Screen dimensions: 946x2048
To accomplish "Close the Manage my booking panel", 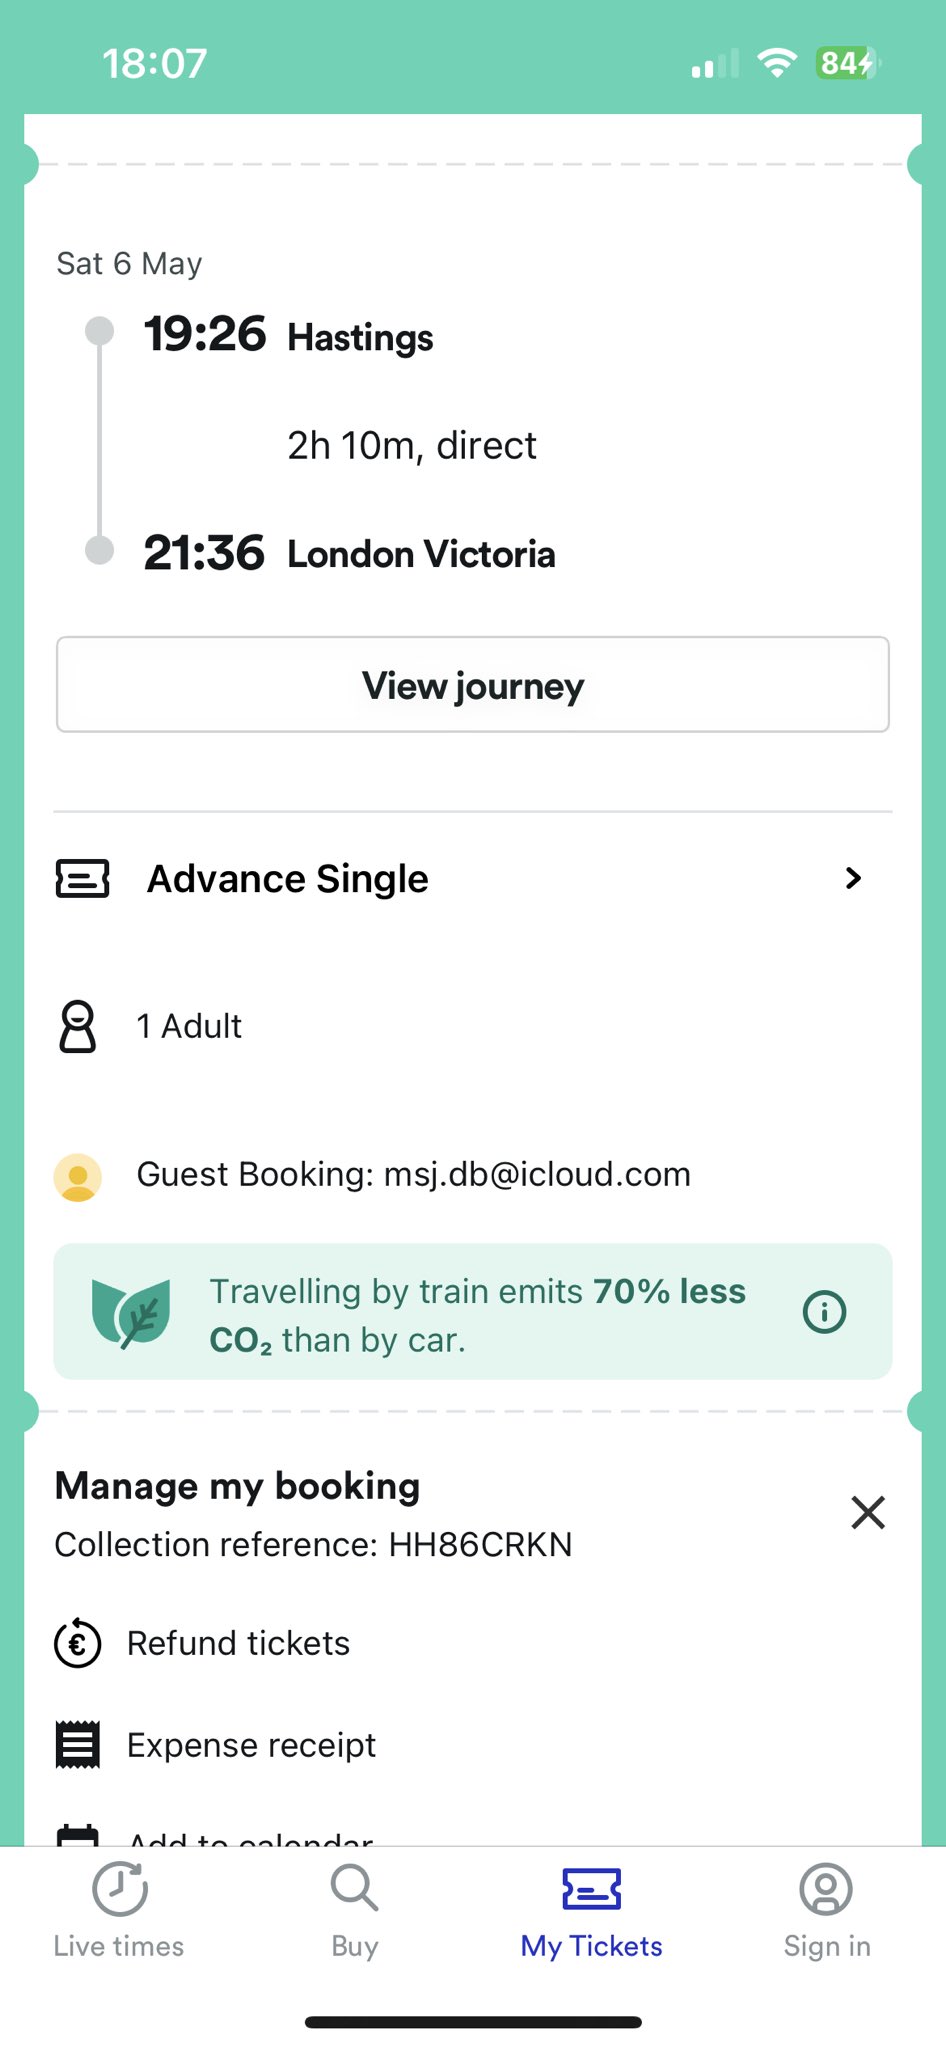I will 867,1513.
